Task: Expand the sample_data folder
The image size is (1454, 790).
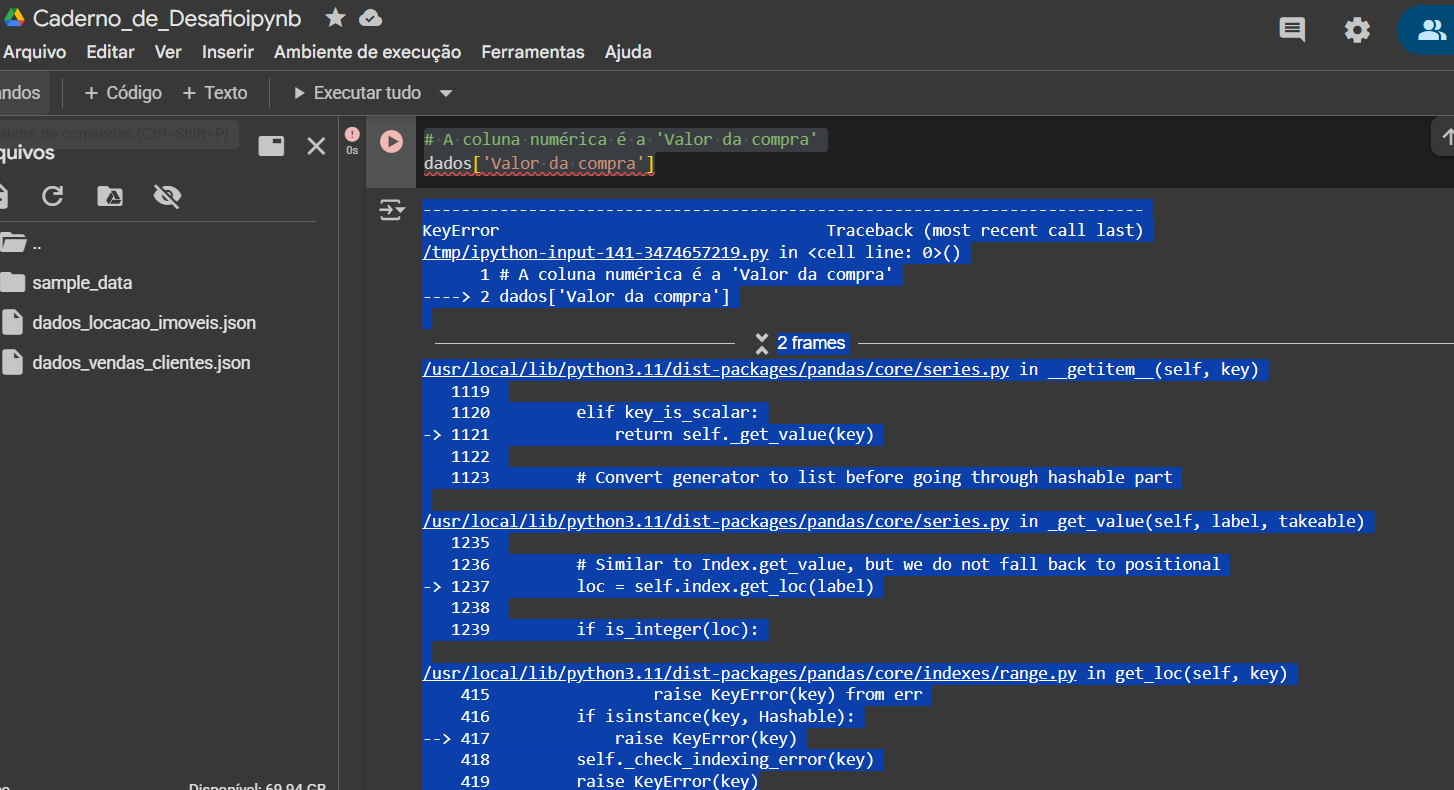Action: [x=82, y=283]
